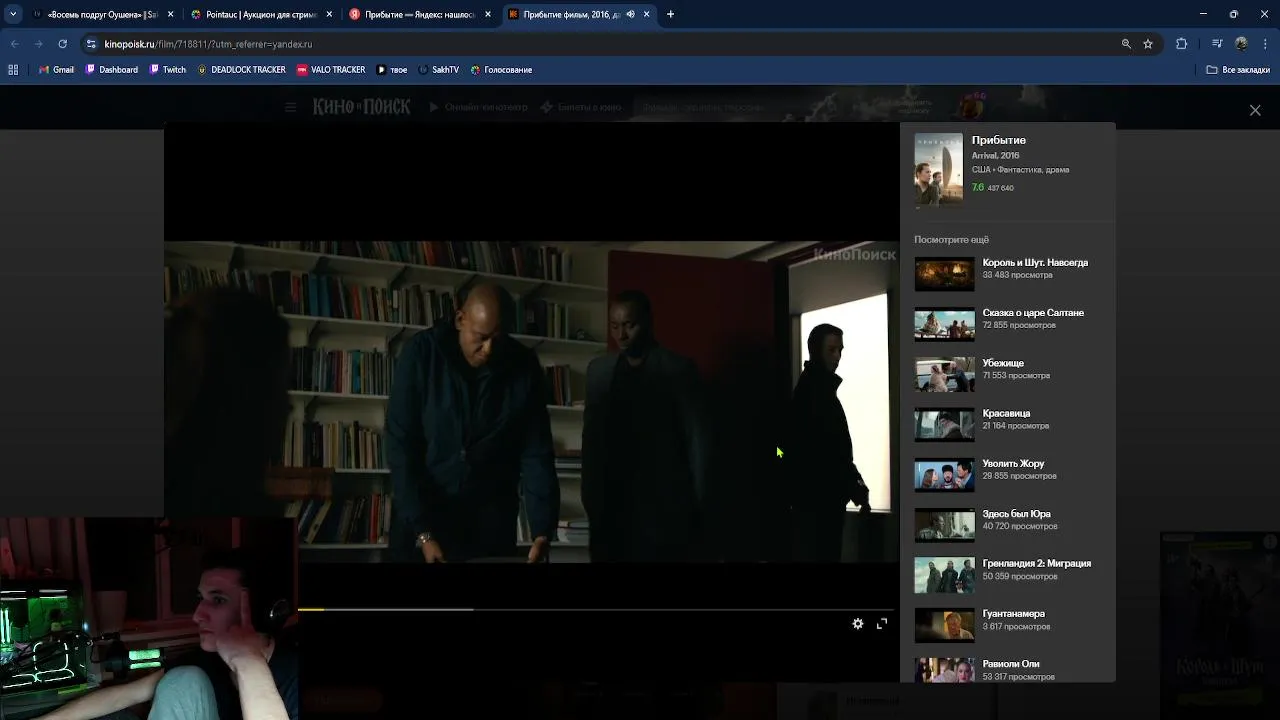The width and height of the screenshot is (1280, 720).
Task: Open the Gmail bookmark
Action: point(56,70)
